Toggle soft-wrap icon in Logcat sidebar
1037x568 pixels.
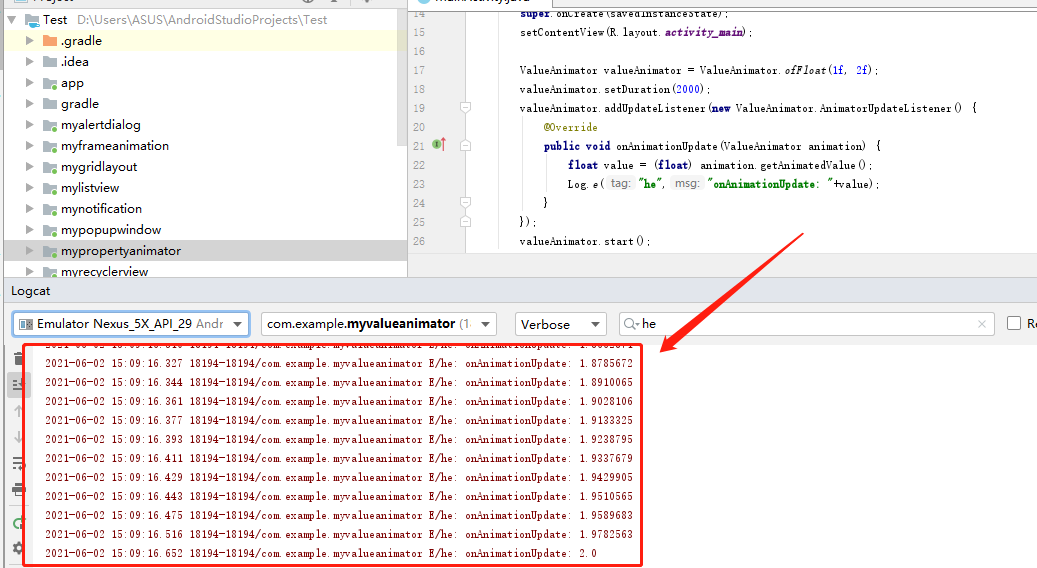[x=18, y=464]
